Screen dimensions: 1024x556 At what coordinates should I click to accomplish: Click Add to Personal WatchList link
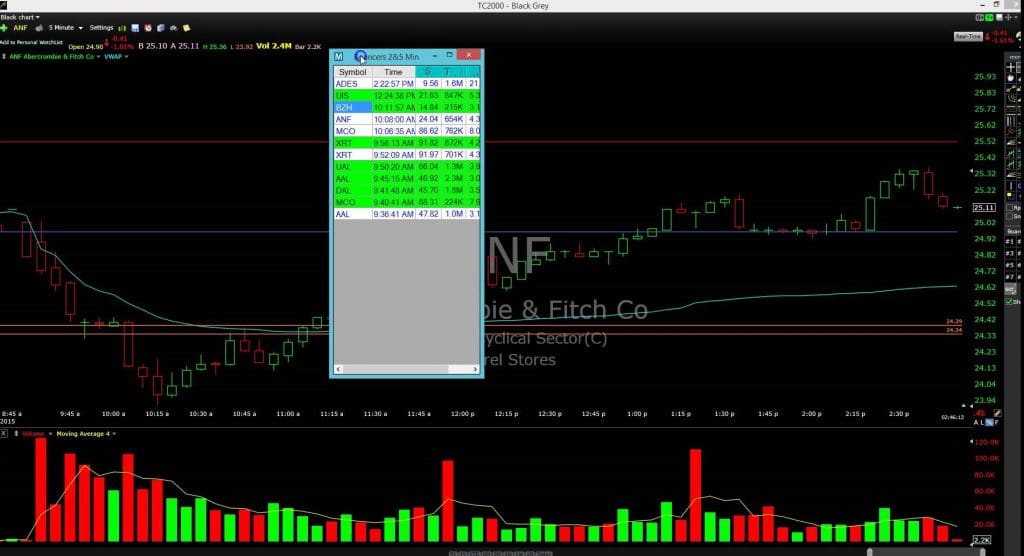point(31,42)
